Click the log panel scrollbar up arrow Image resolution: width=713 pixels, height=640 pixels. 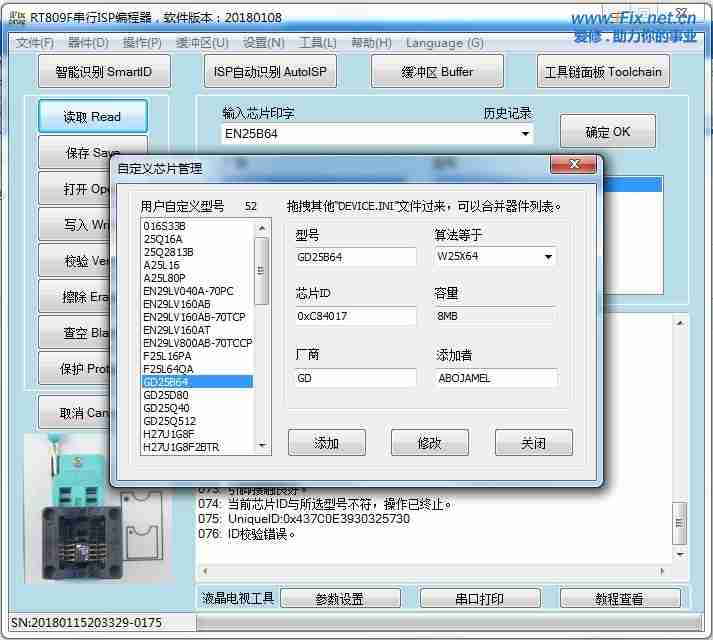coord(680,323)
